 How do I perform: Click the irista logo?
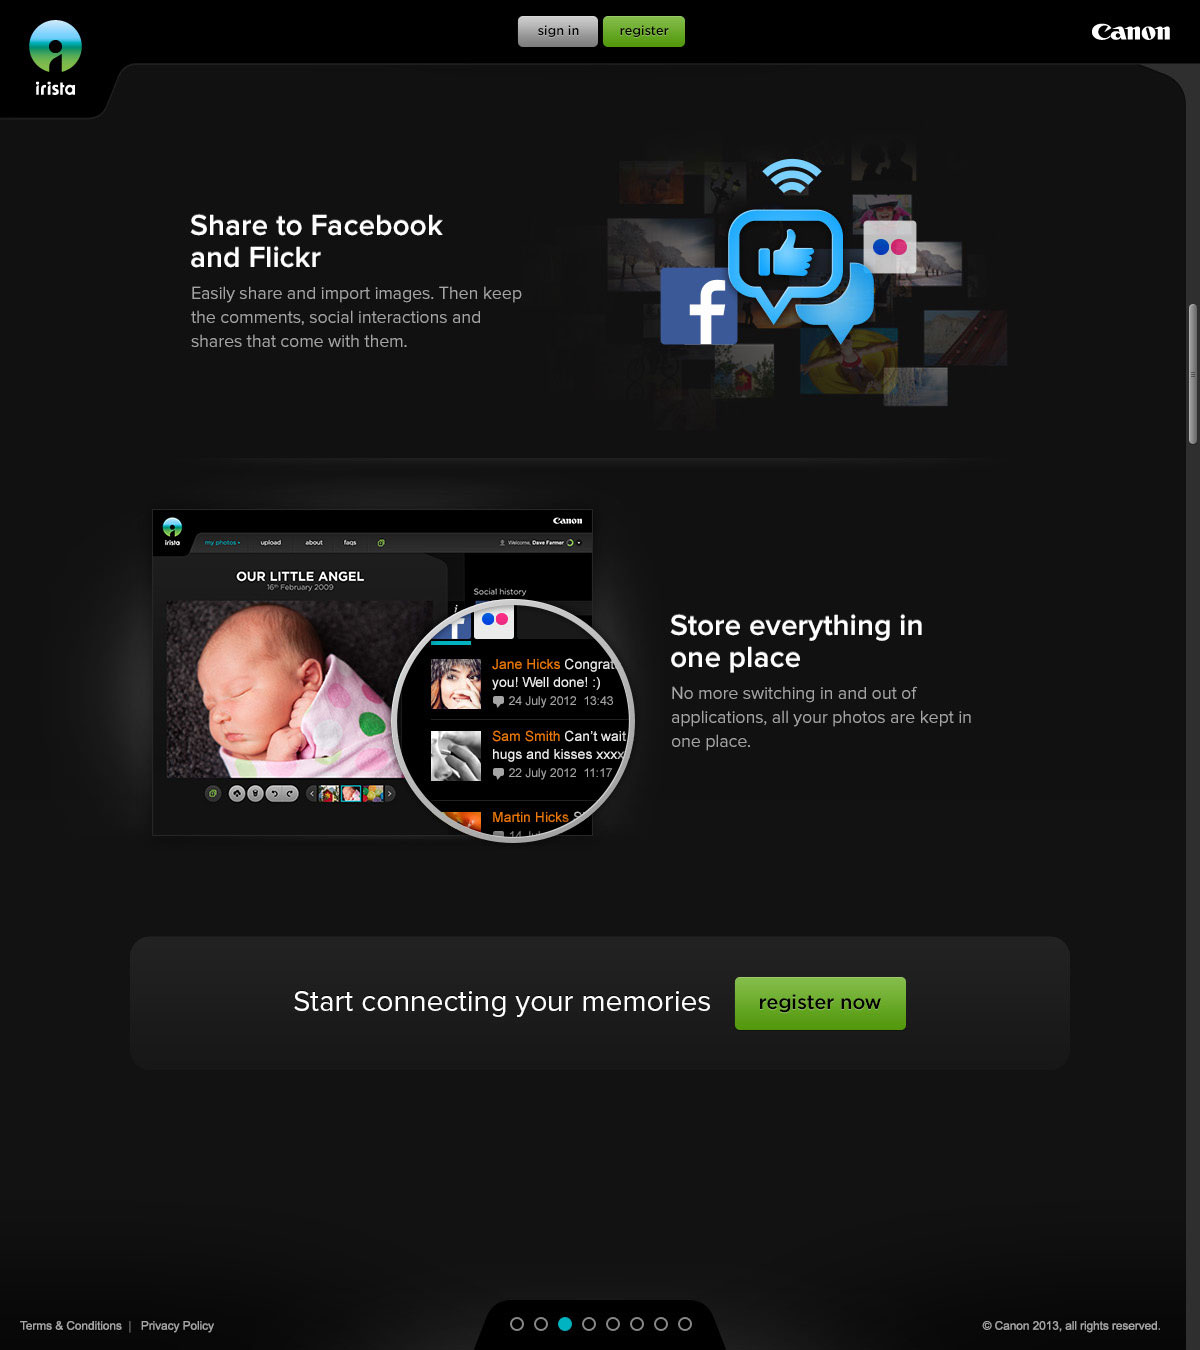pos(55,58)
